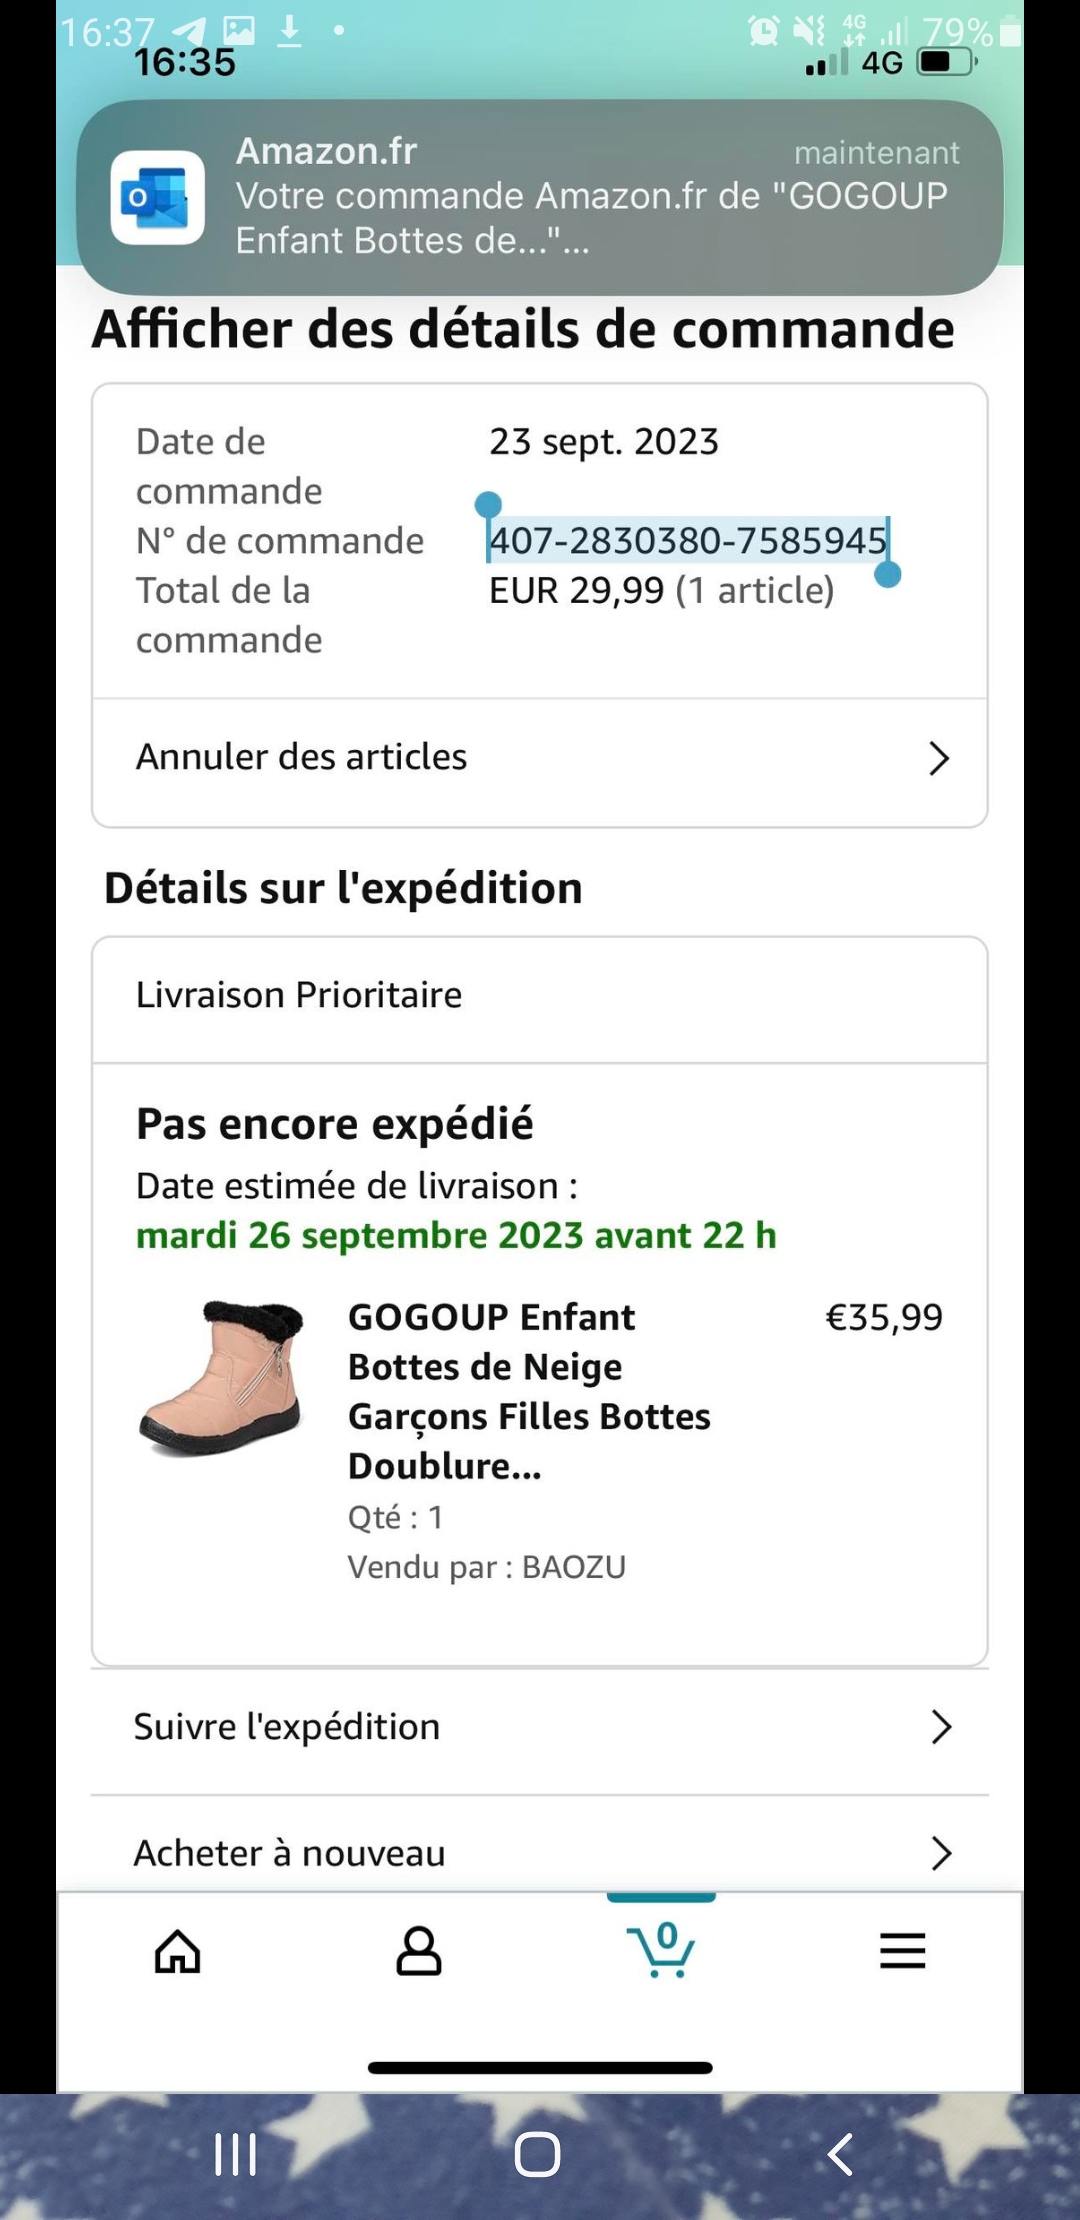Image resolution: width=1080 pixels, height=2220 pixels.
Task: Open the GOGOUP Enfant Bottes product title
Action: tap(529, 1391)
